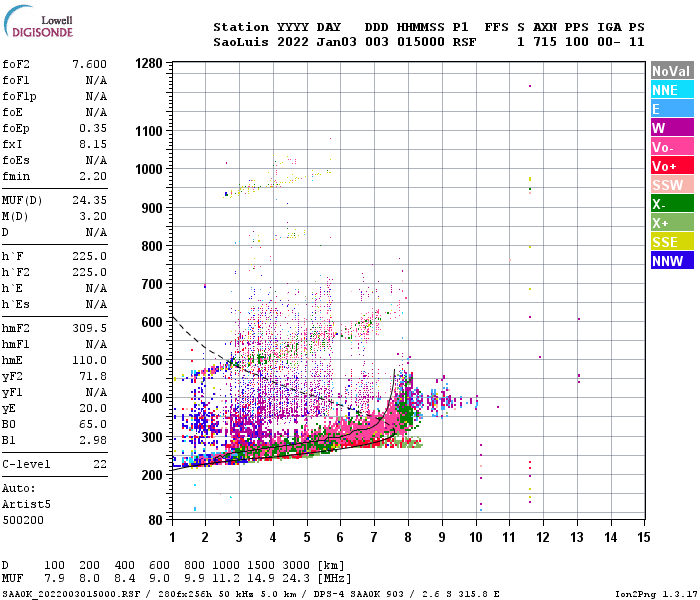Click the 80 km axis label
The width and height of the screenshot is (700, 600).
(155, 520)
